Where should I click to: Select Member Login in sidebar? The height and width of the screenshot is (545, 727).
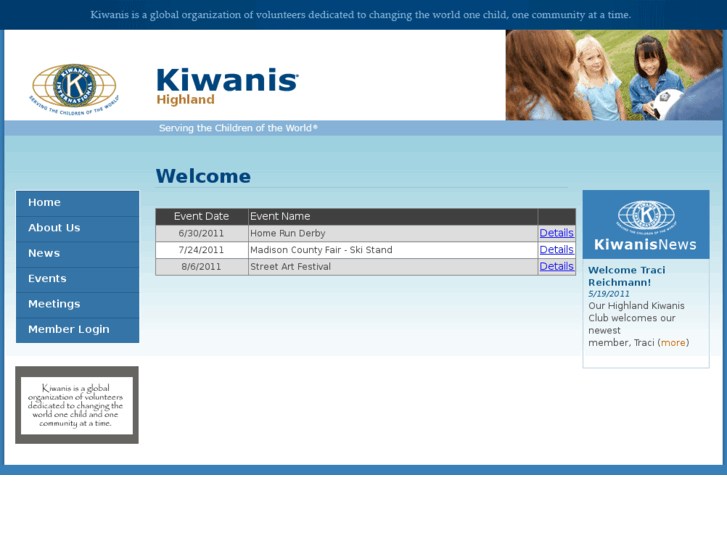[77, 330]
